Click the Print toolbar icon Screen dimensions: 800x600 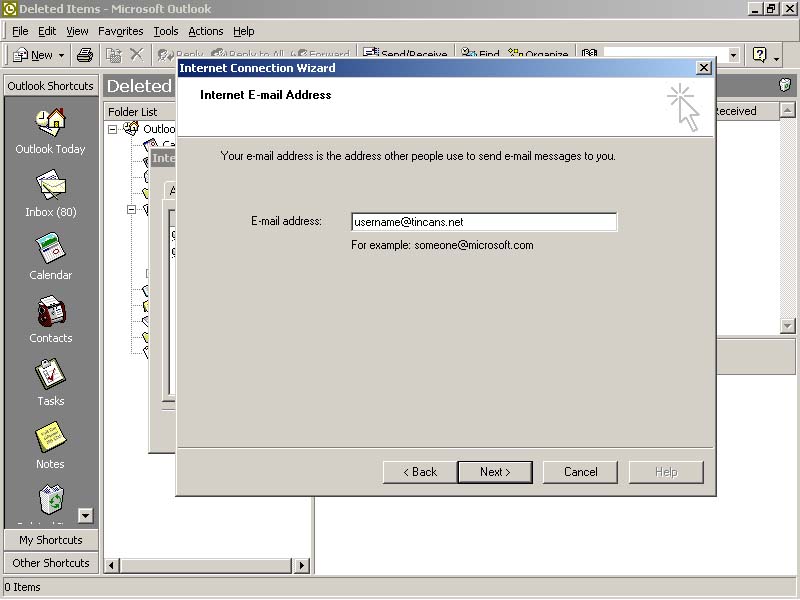85,55
